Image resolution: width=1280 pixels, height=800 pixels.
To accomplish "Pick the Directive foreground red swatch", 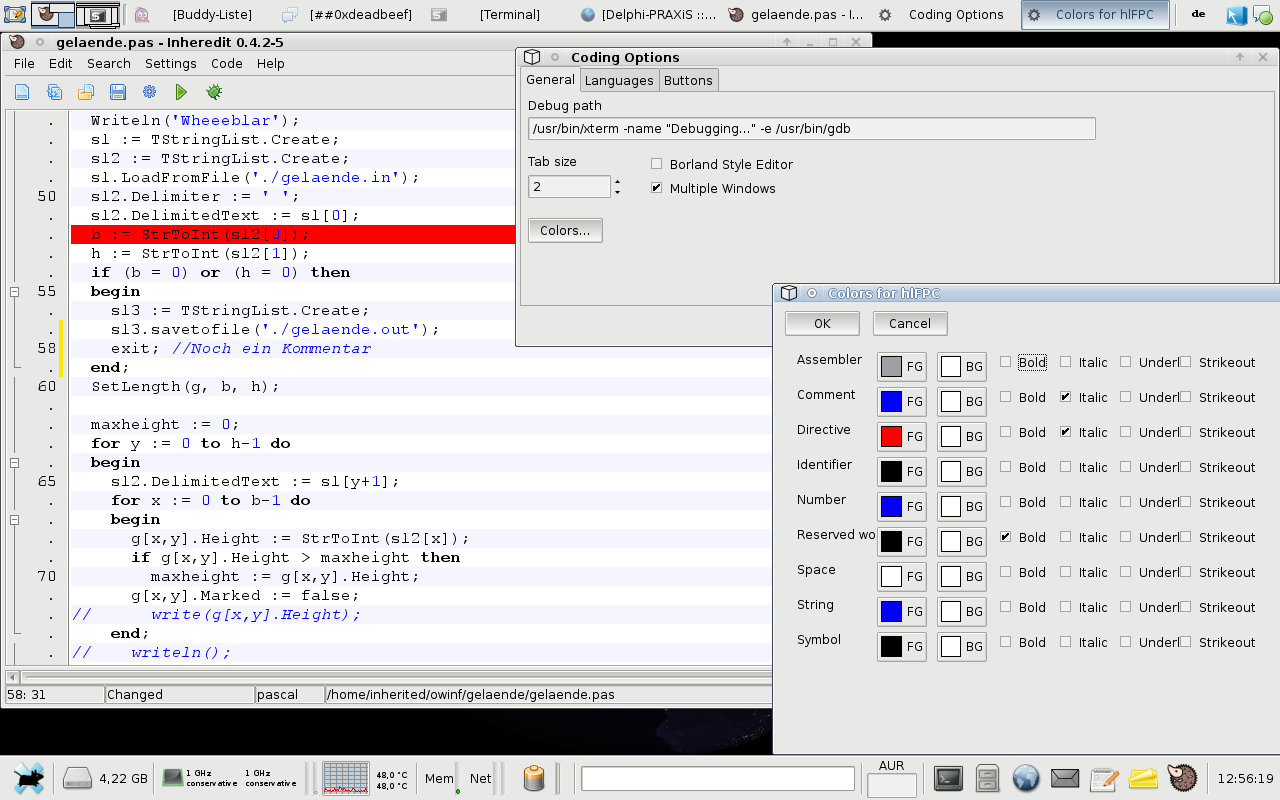I will tap(891, 436).
